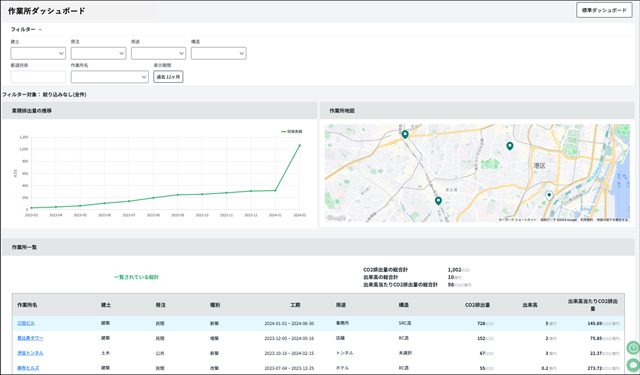This screenshot has width=640, height=375.
Task: Click the Google logo on the map
Action: click(x=337, y=218)
